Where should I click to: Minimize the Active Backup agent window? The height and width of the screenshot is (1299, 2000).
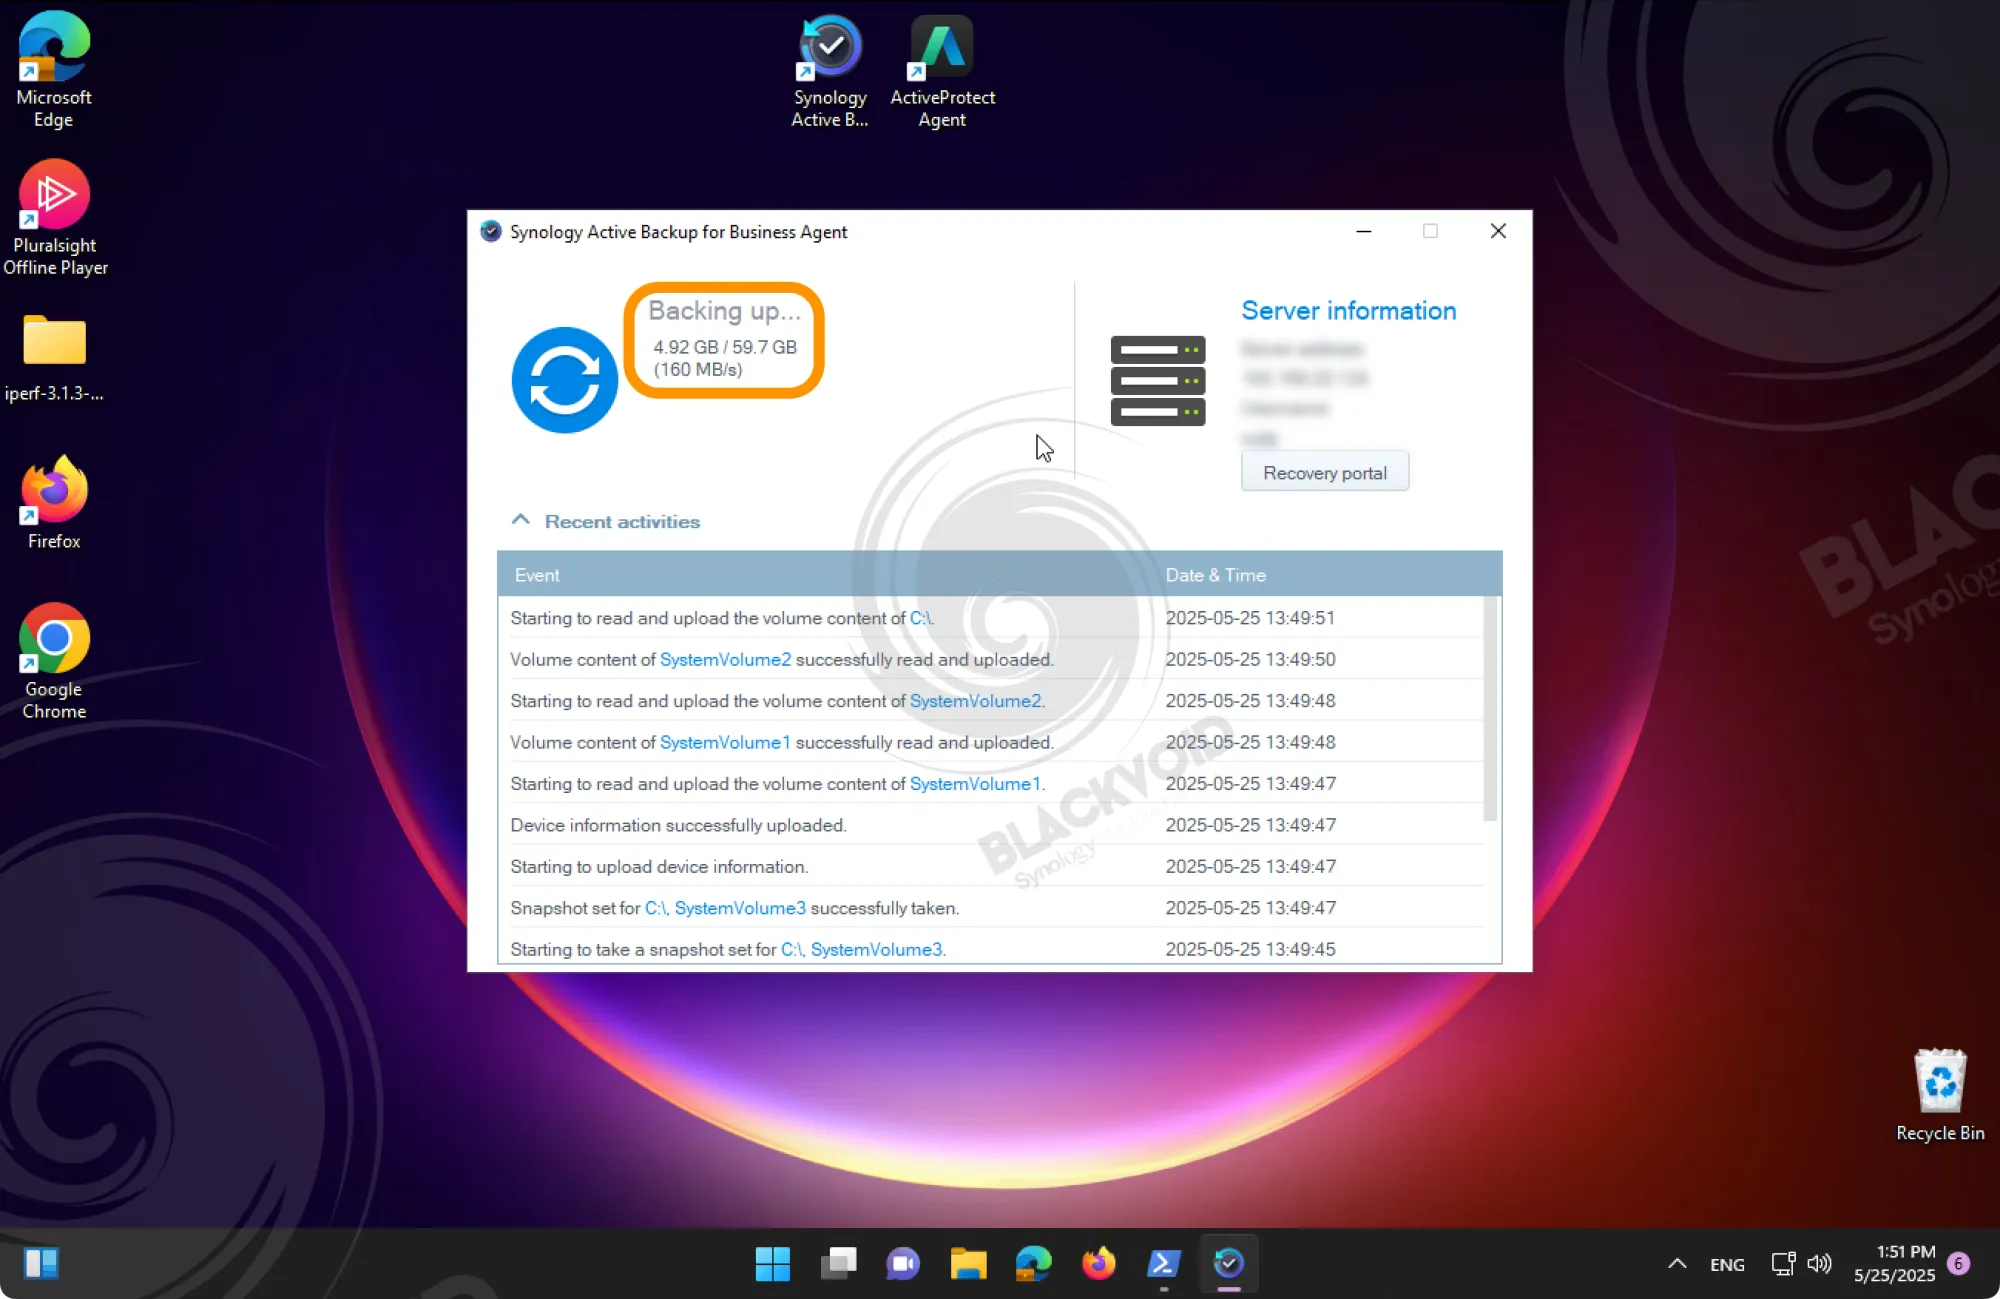pyautogui.click(x=1363, y=231)
